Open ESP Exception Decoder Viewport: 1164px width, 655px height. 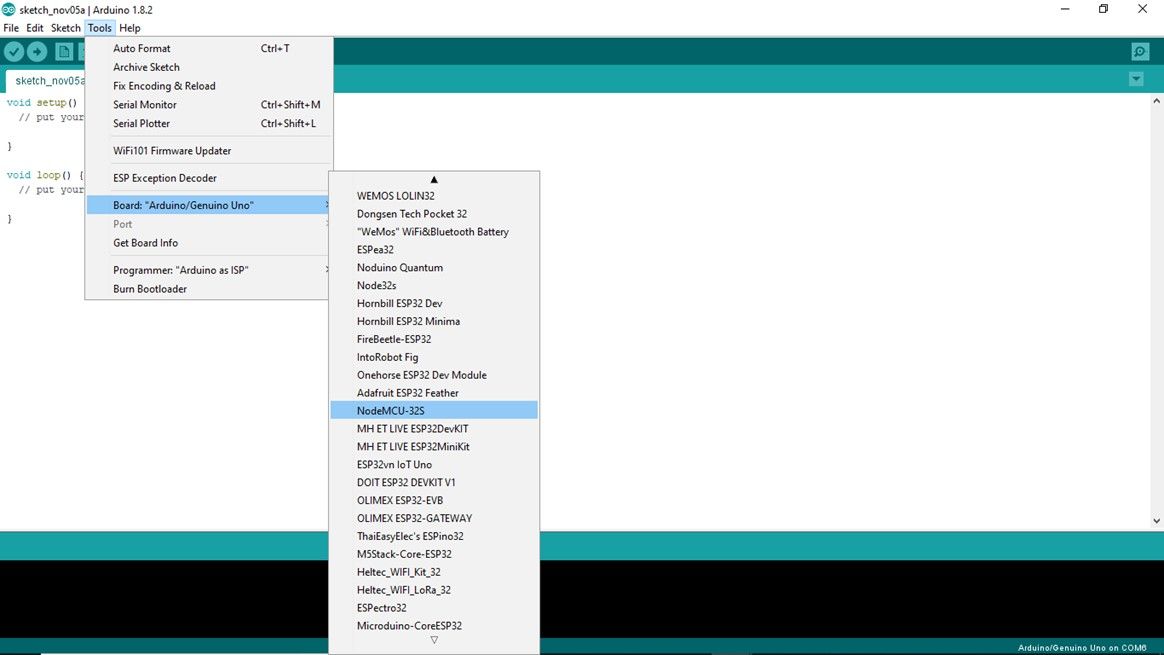[208, 178]
